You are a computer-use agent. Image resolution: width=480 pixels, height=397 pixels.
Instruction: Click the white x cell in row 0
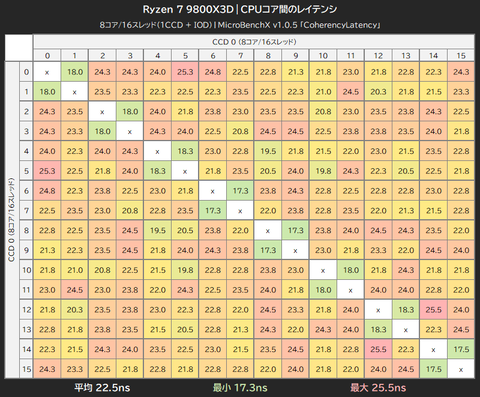click(47, 72)
